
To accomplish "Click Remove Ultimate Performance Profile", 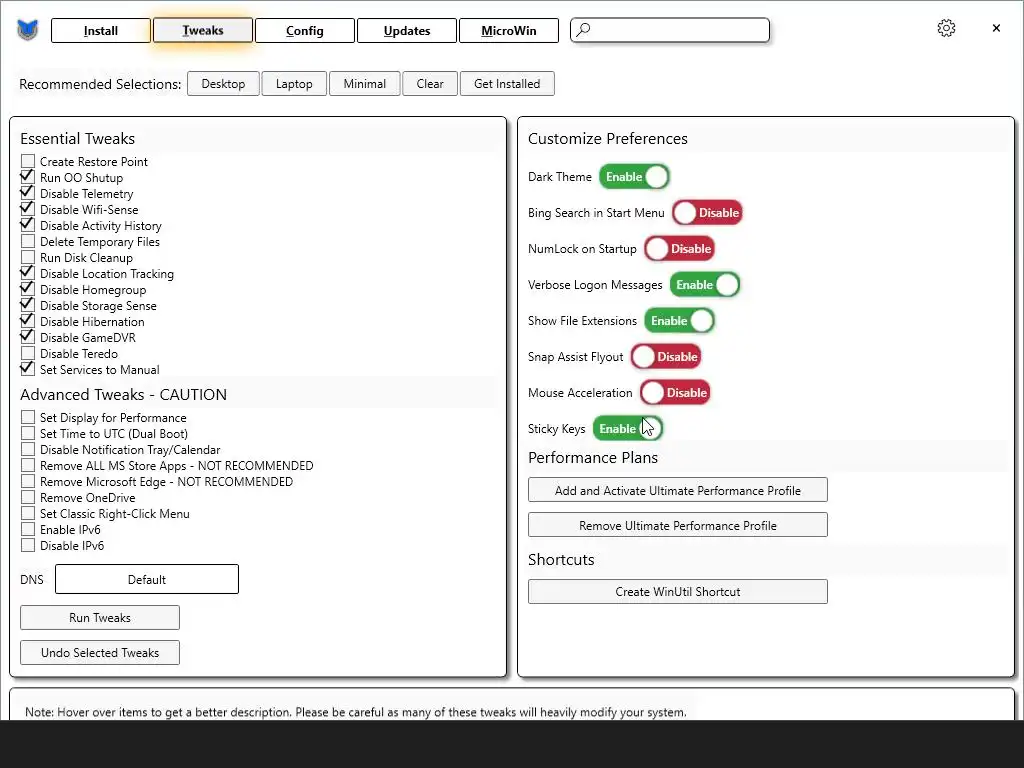I will [678, 525].
